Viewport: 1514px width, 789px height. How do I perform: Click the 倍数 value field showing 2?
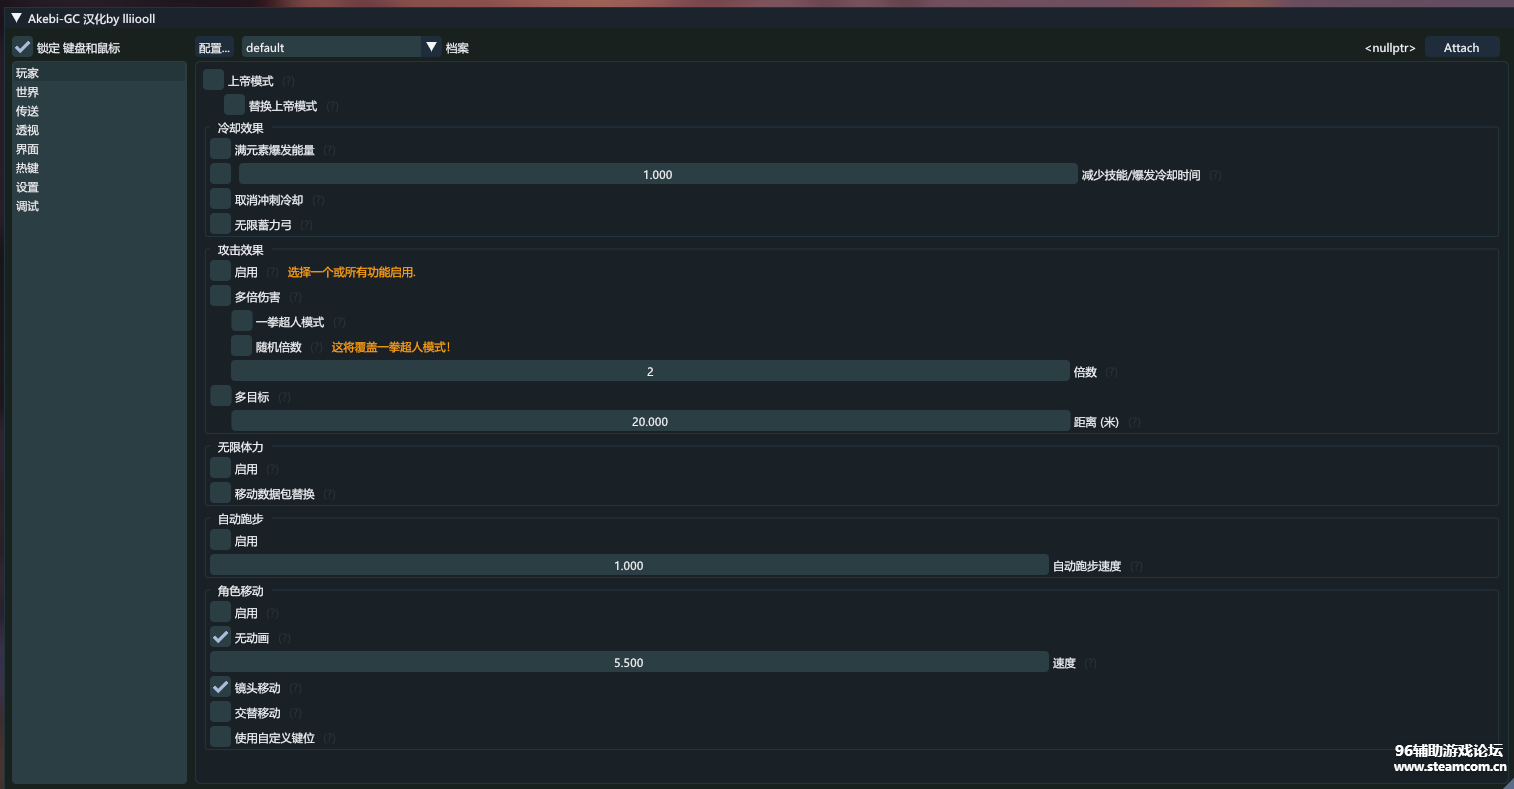[650, 371]
